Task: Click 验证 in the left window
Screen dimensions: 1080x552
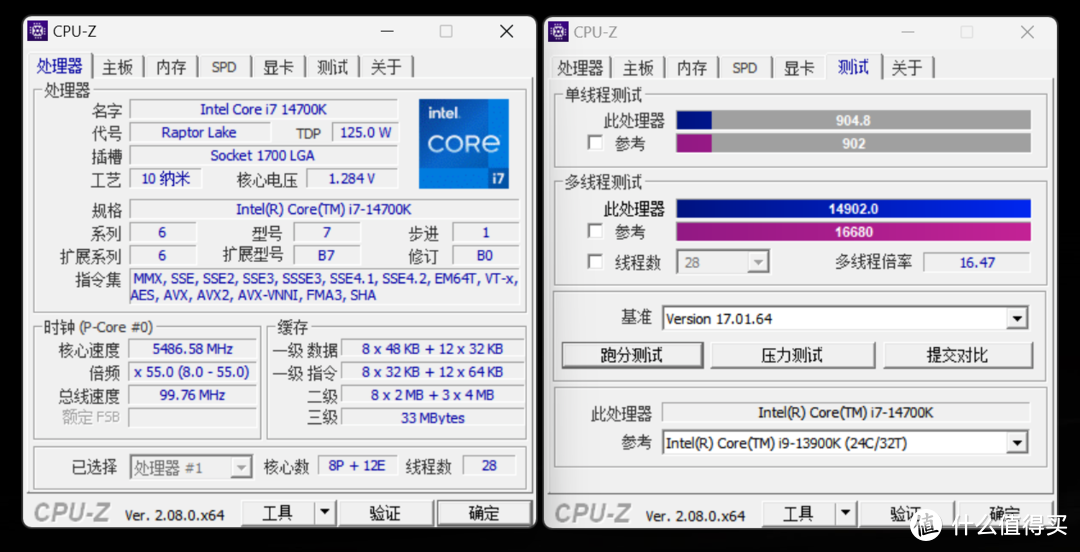Action: tap(385, 513)
